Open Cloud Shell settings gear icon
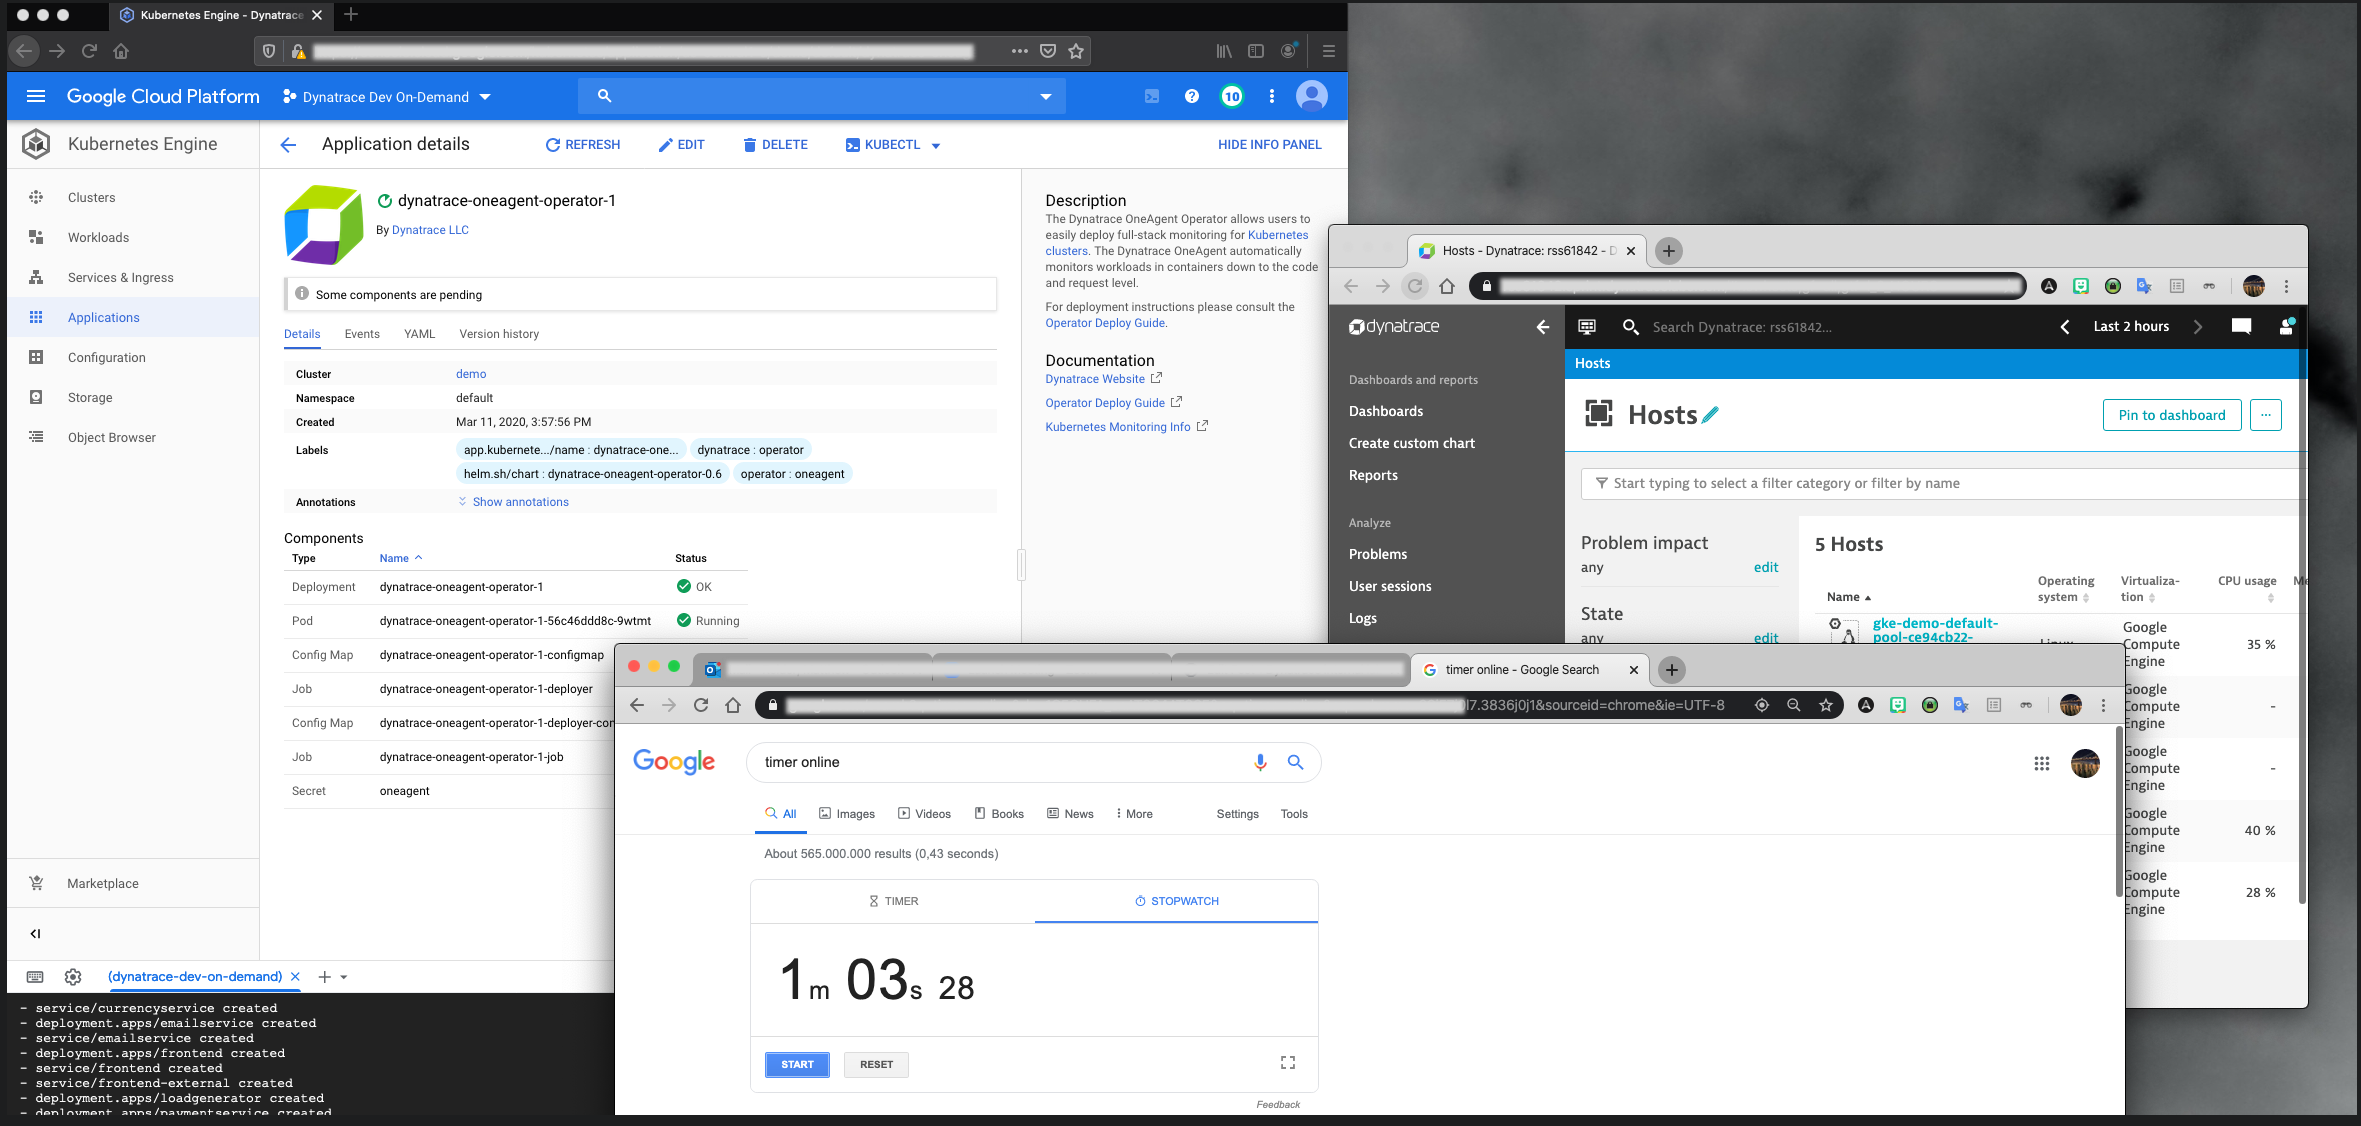This screenshot has height=1126, width=2361. point(73,977)
